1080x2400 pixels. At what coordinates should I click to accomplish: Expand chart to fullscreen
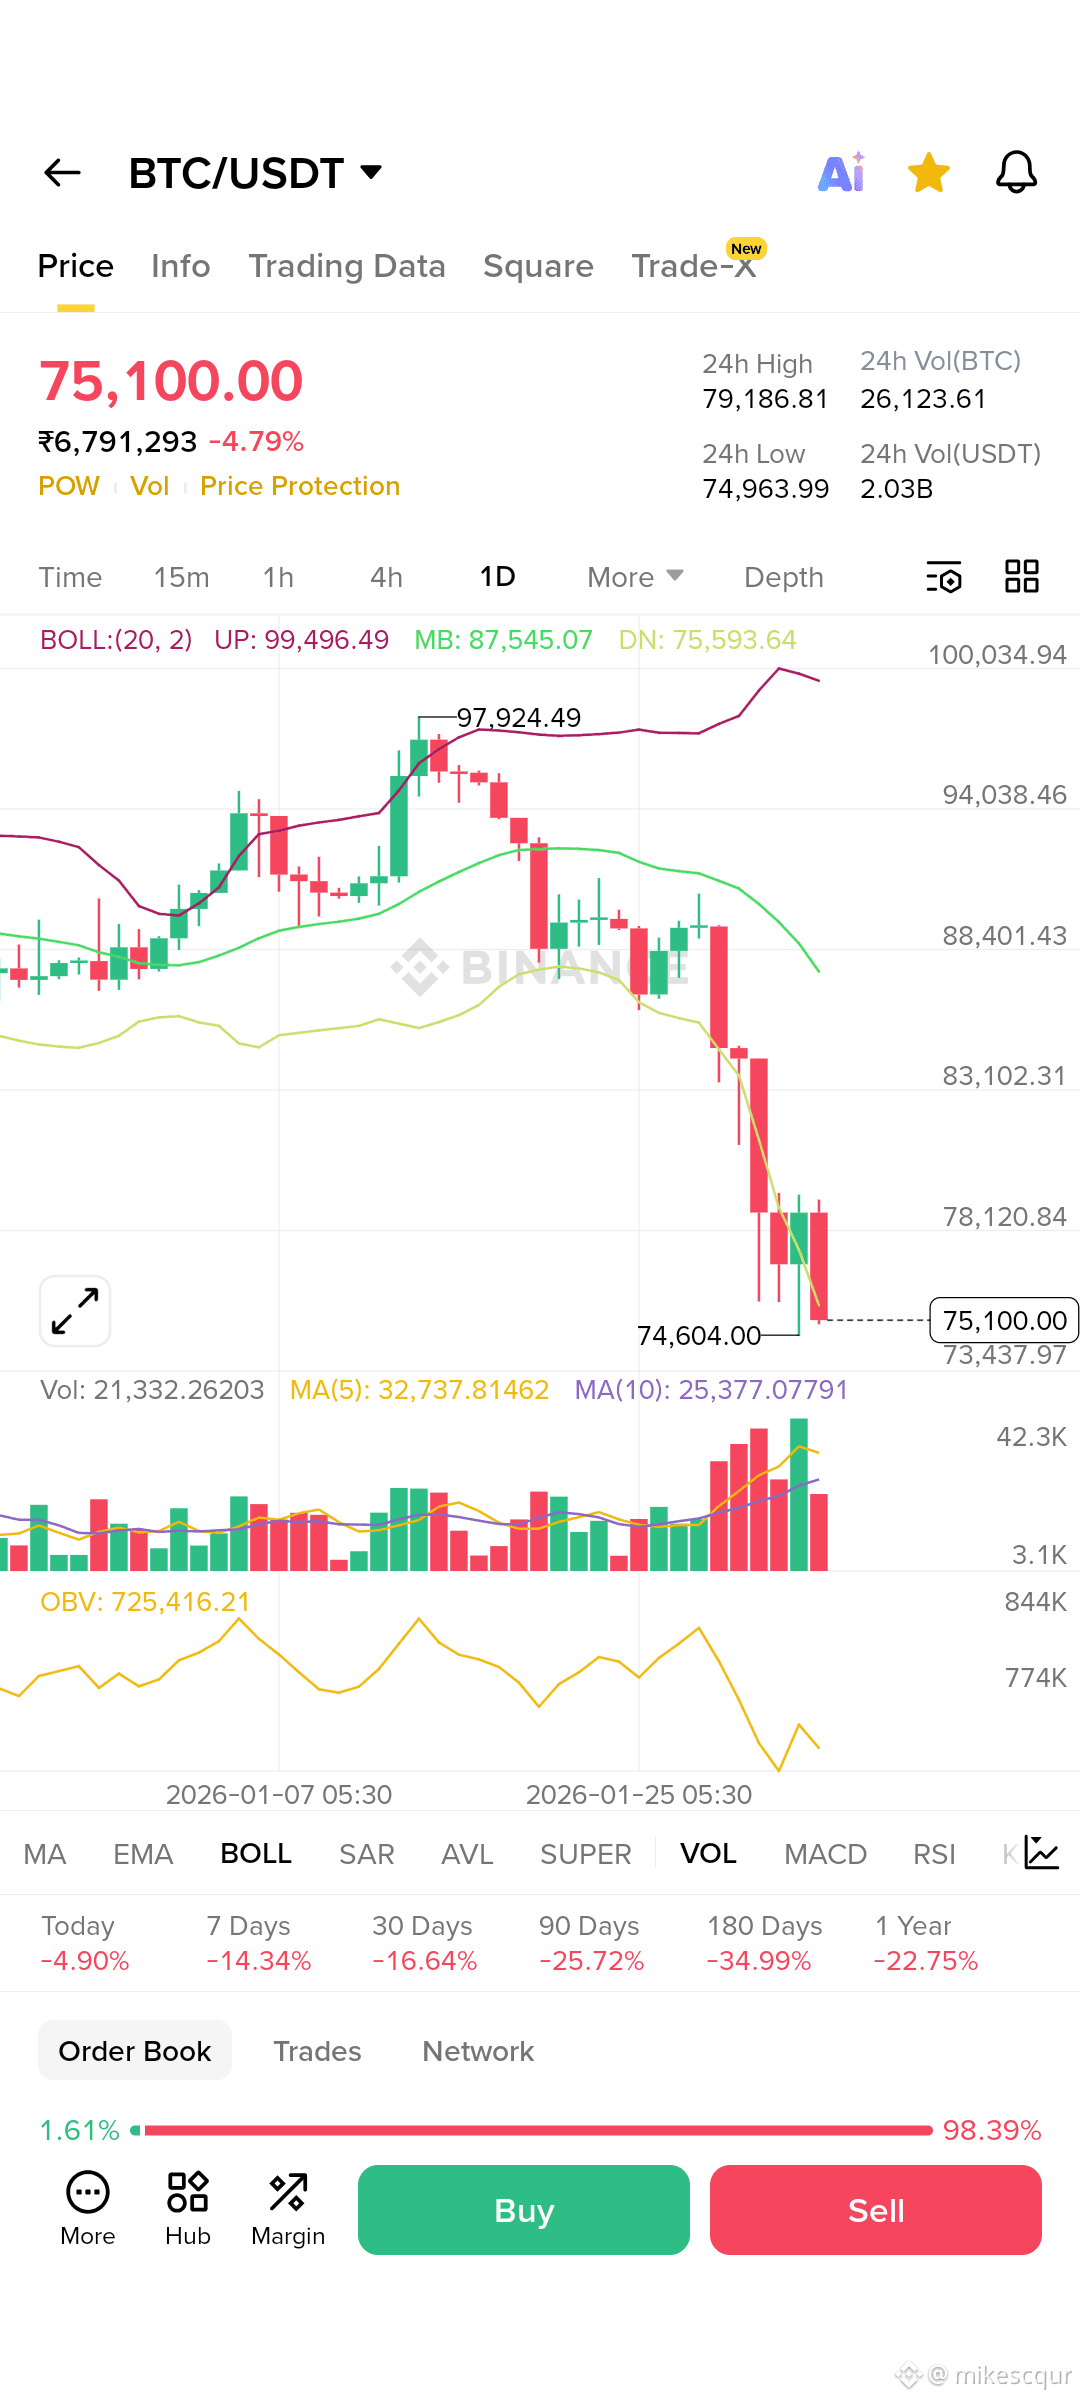[75, 1311]
